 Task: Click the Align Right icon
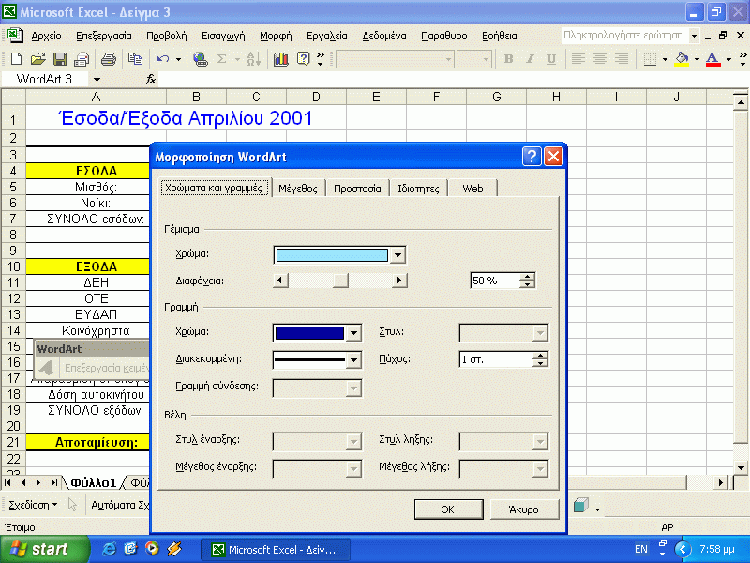pos(621,59)
